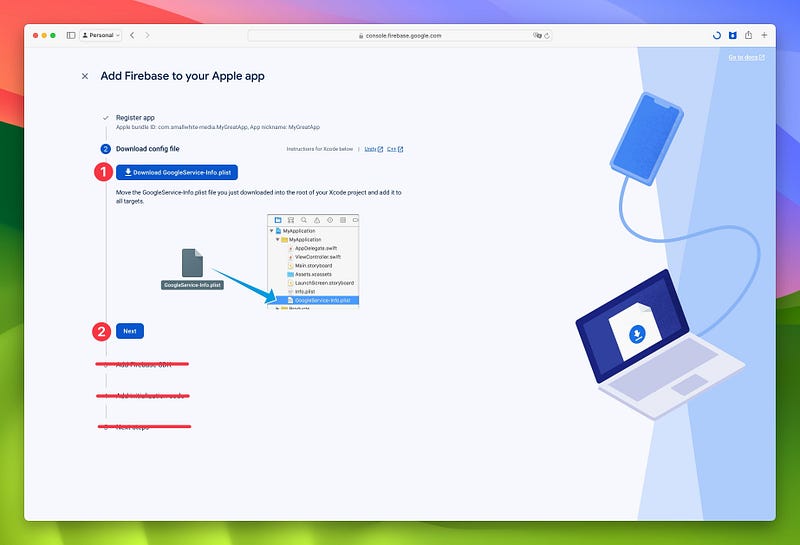The image size is (800, 545).
Task: Add a new tab with plus icon
Action: 764,35
